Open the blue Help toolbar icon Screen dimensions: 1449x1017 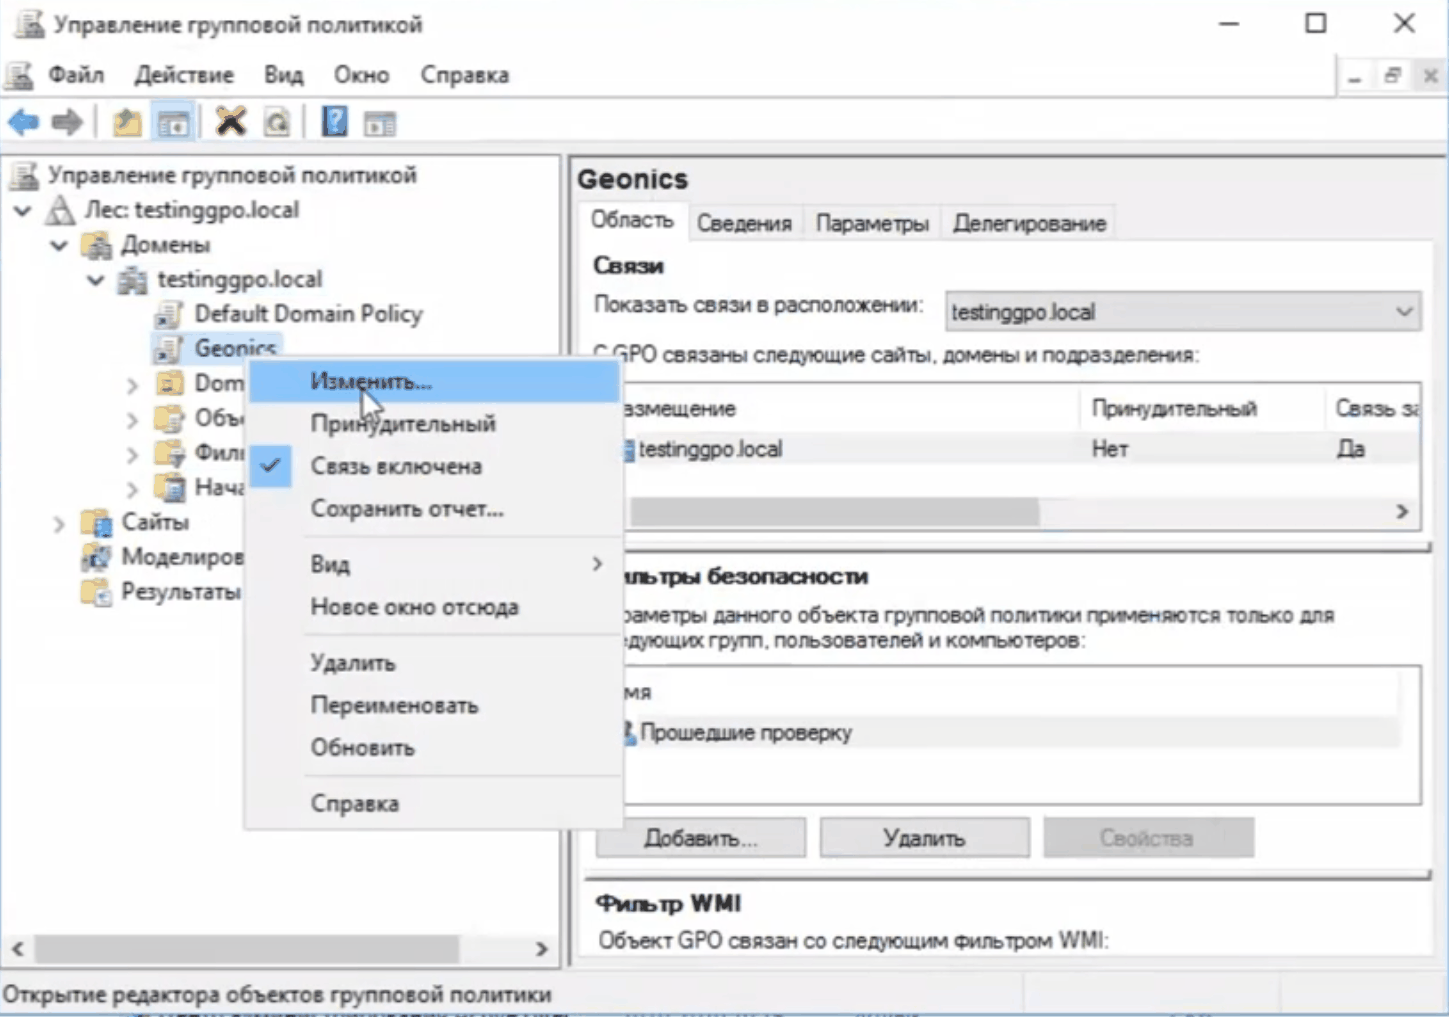point(334,123)
